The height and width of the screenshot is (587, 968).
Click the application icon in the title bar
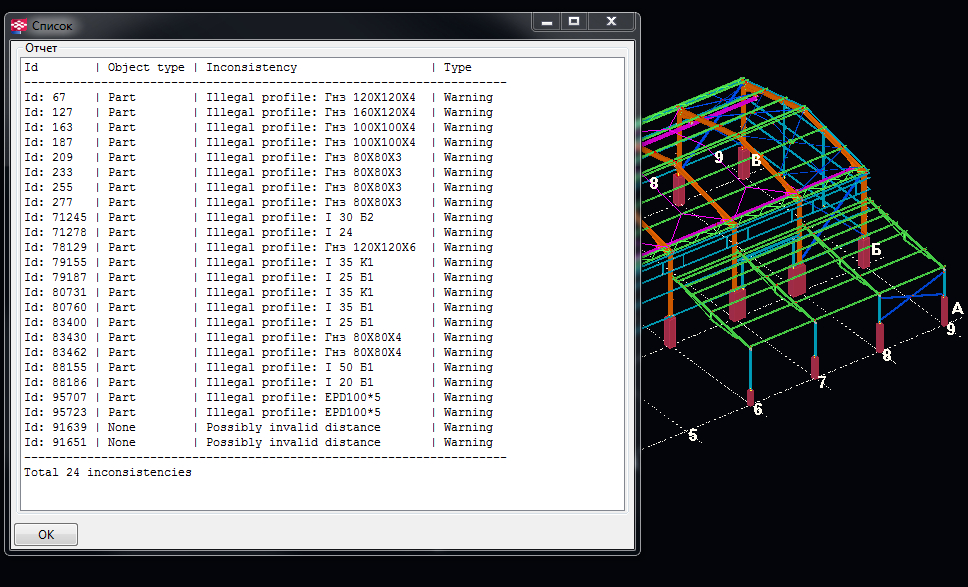(x=19, y=25)
